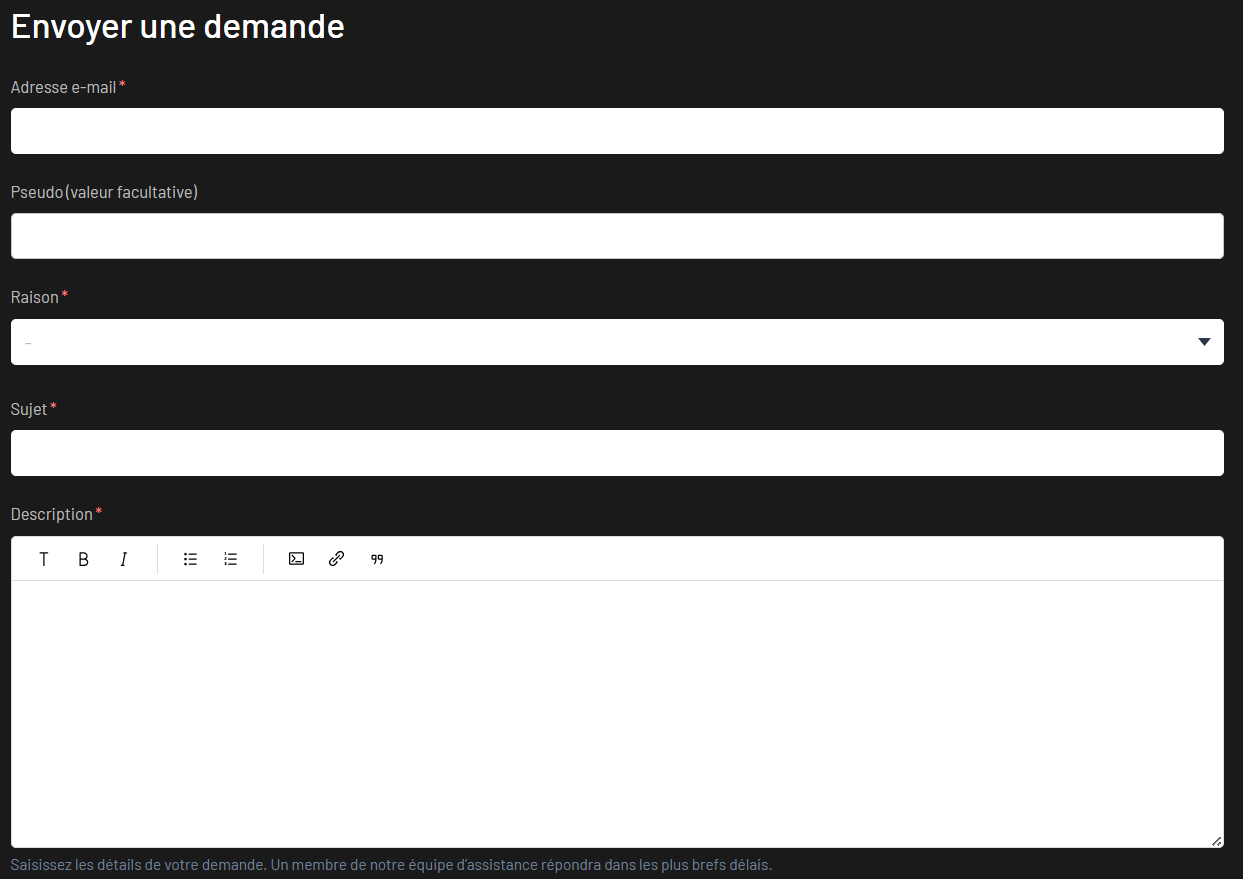Click the Description box resize handle
The height and width of the screenshot is (879, 1243).
point(1216,841)
